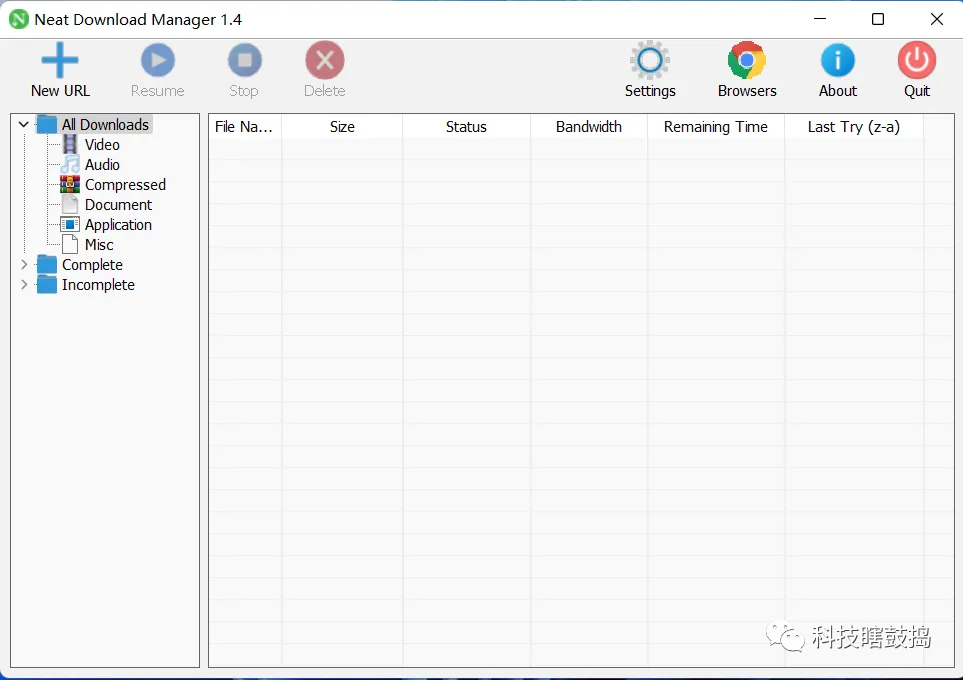This screenshot has width=963, height=680.
Task: Click the Quit power icon
Action: point(917,60)
